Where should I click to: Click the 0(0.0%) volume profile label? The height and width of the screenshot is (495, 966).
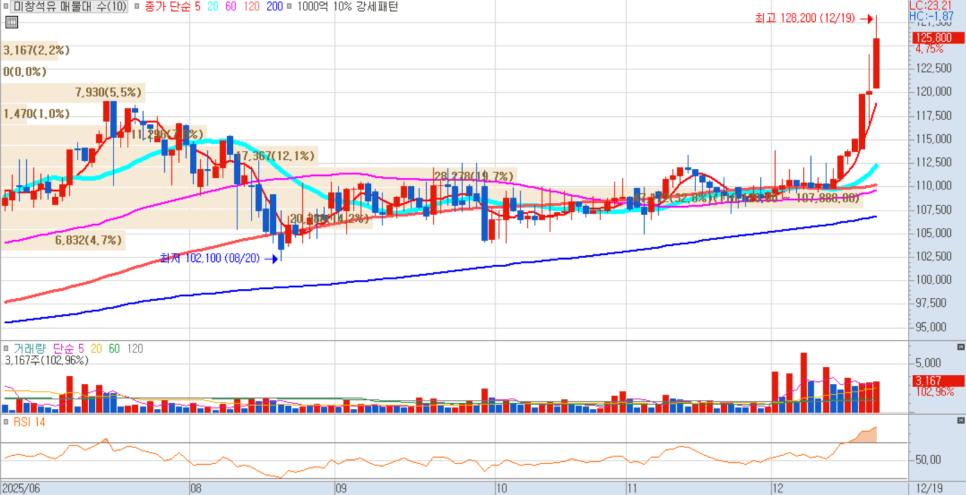25,72
